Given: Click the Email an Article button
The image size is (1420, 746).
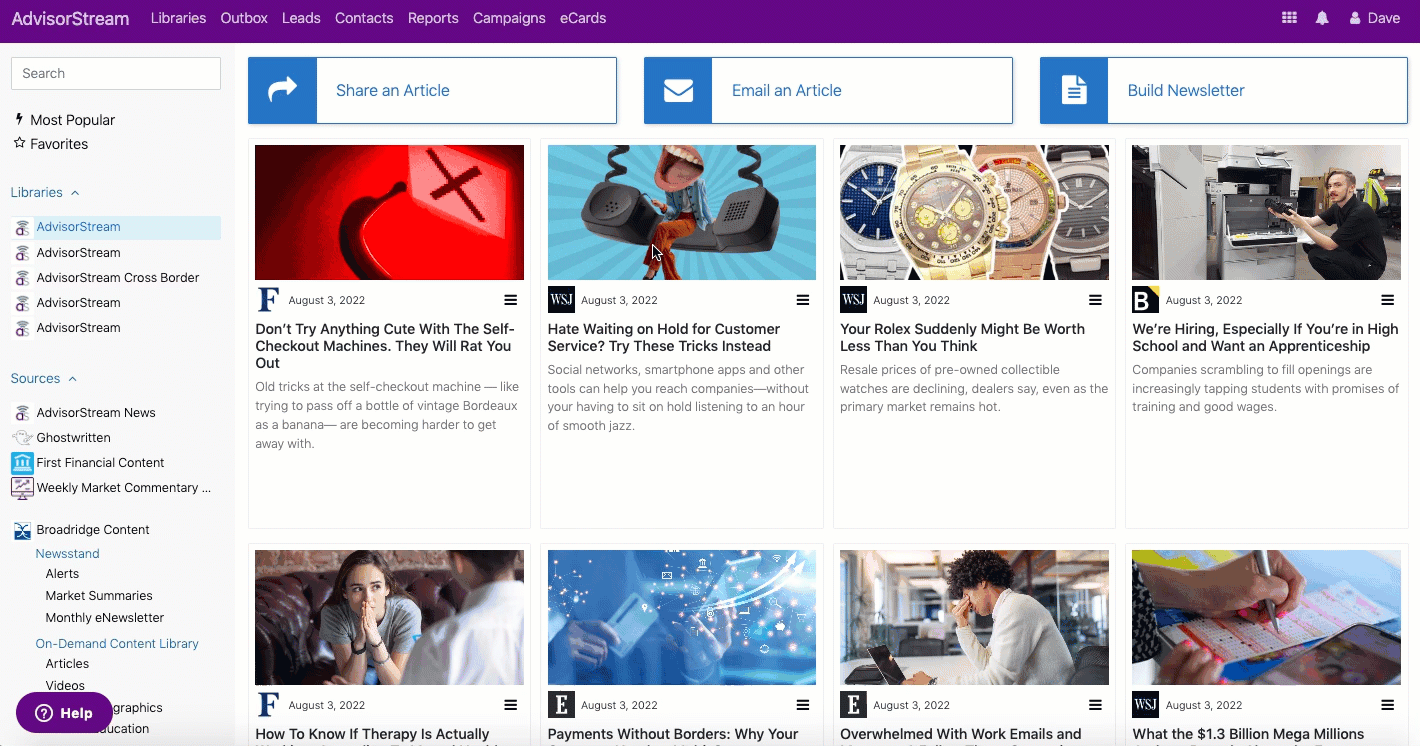Looking at the screenshot, I should pos(828,90).
